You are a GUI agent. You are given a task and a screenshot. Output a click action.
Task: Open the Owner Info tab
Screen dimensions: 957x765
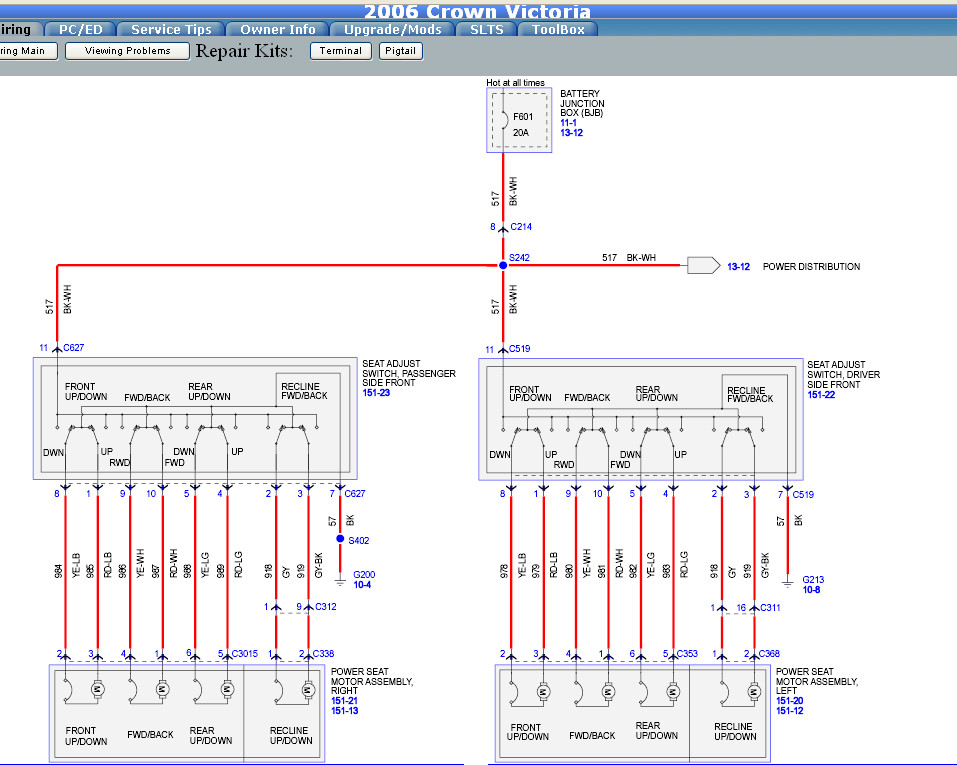pos(278,29)
